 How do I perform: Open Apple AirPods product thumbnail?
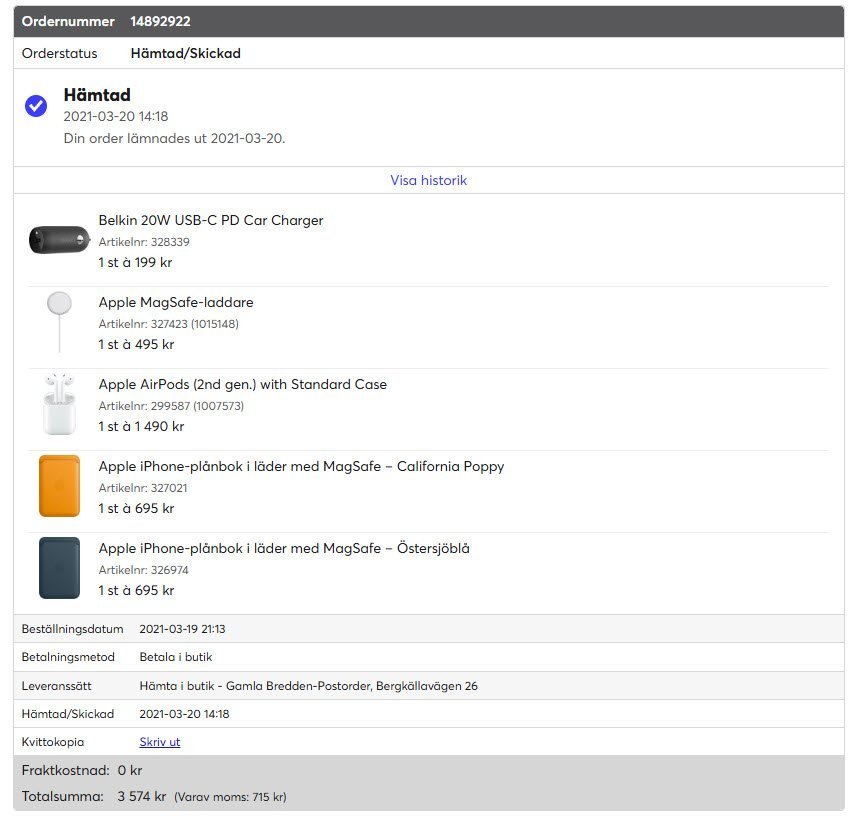[x=59, y=404]
